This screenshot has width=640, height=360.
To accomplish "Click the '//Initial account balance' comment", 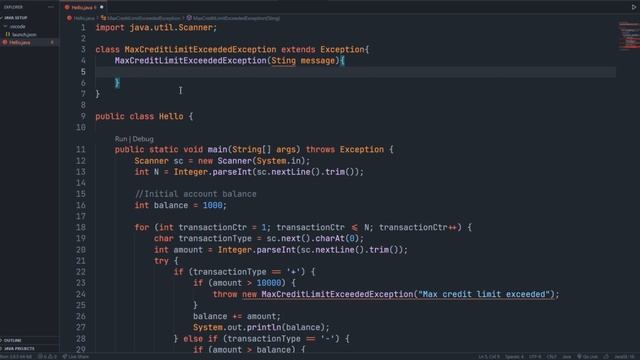I will click(196, 194).
